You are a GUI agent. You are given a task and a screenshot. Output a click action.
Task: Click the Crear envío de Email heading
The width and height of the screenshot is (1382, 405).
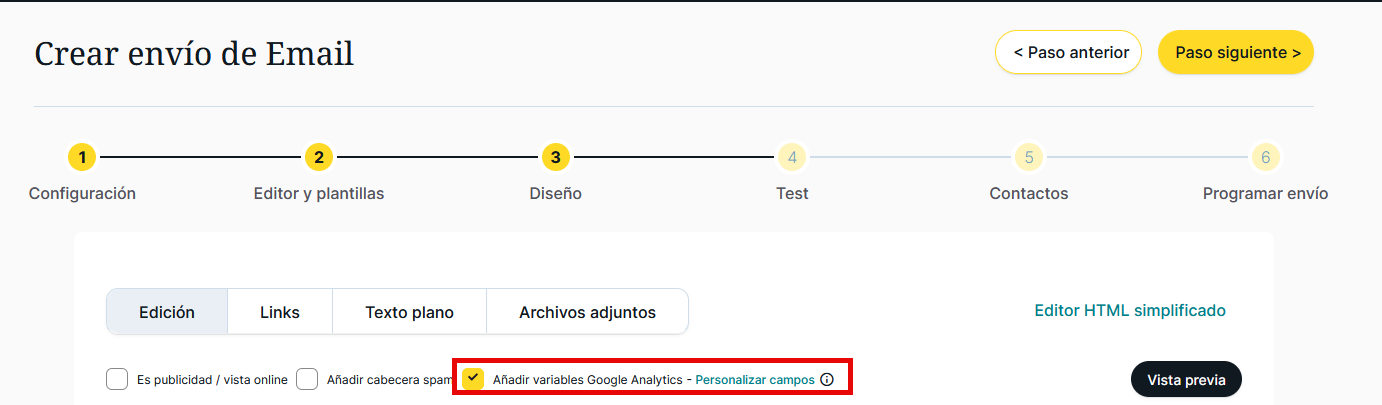(194, 53)
